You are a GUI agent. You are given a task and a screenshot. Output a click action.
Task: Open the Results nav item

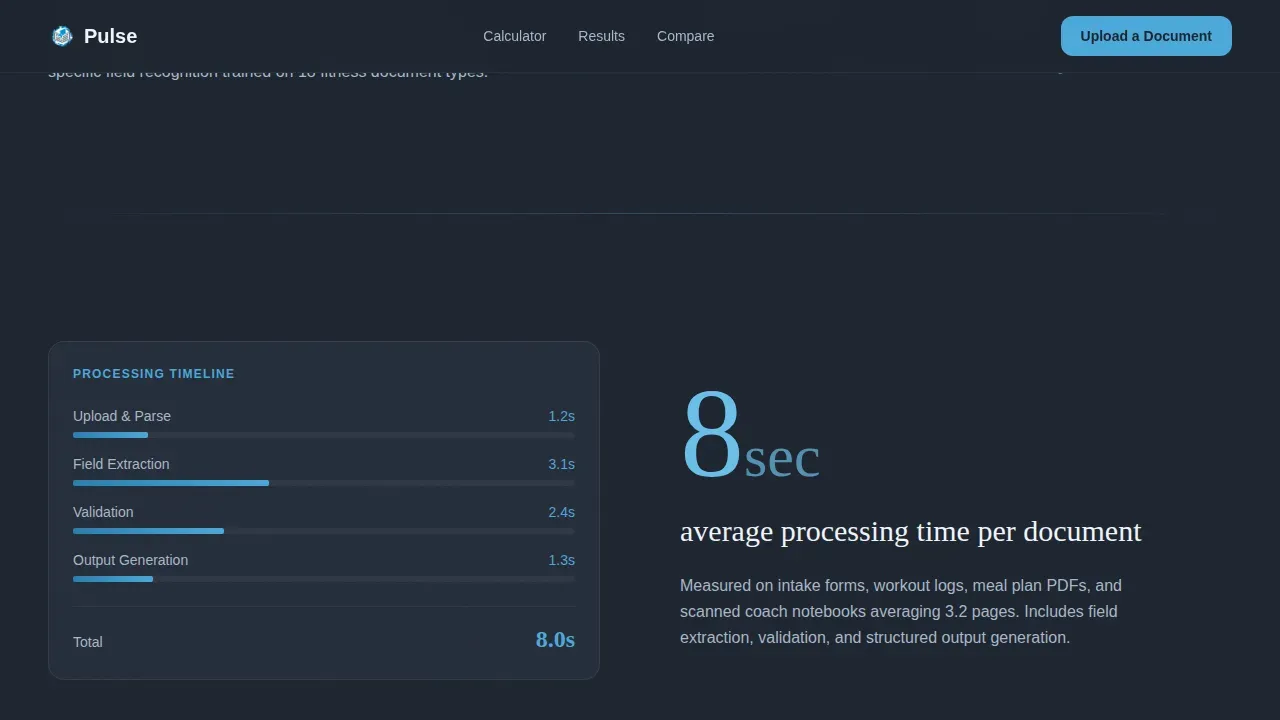601,36
